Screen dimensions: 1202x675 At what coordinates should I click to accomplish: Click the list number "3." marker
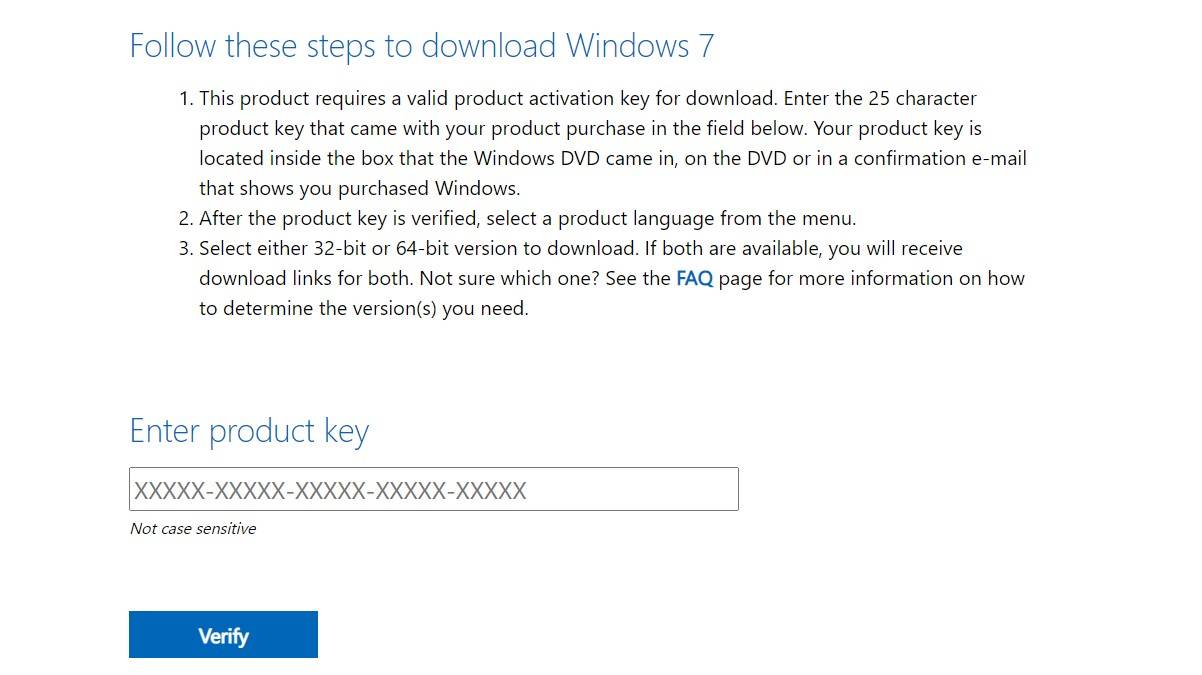pos(186,249)
